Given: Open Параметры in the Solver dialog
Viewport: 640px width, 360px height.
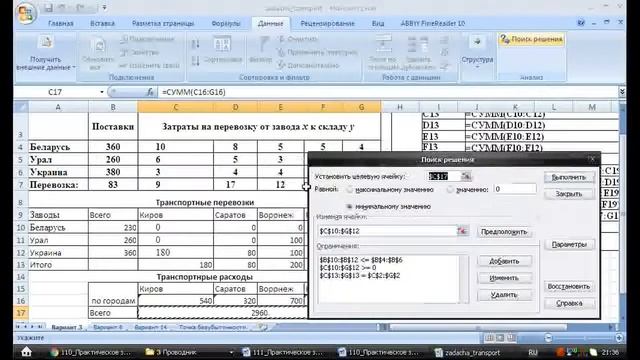Looking at the screenshot, I should point(569,244).
